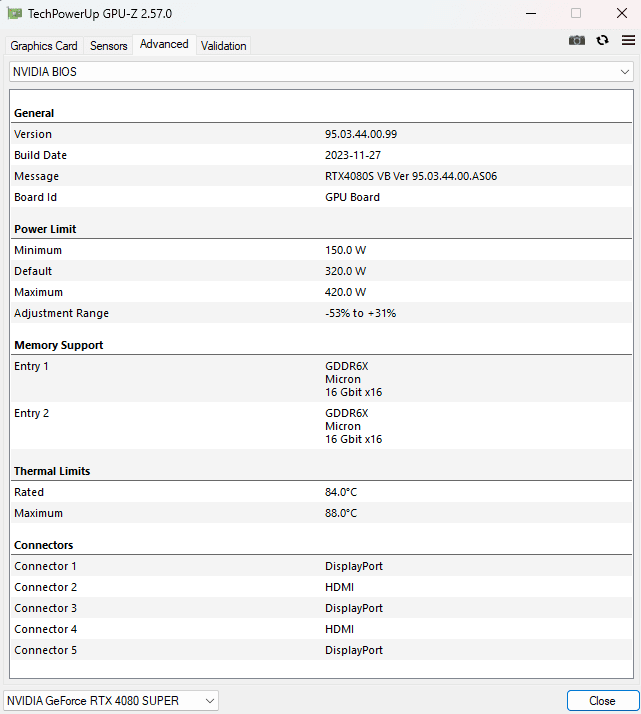Open the hamburger menu icon

(x=628, y=40)
